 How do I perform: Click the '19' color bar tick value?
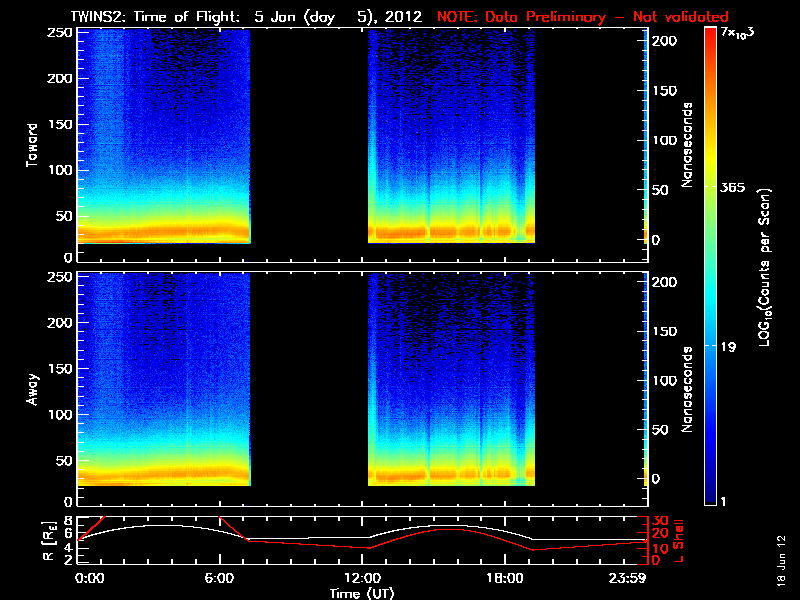coord(728,347)
